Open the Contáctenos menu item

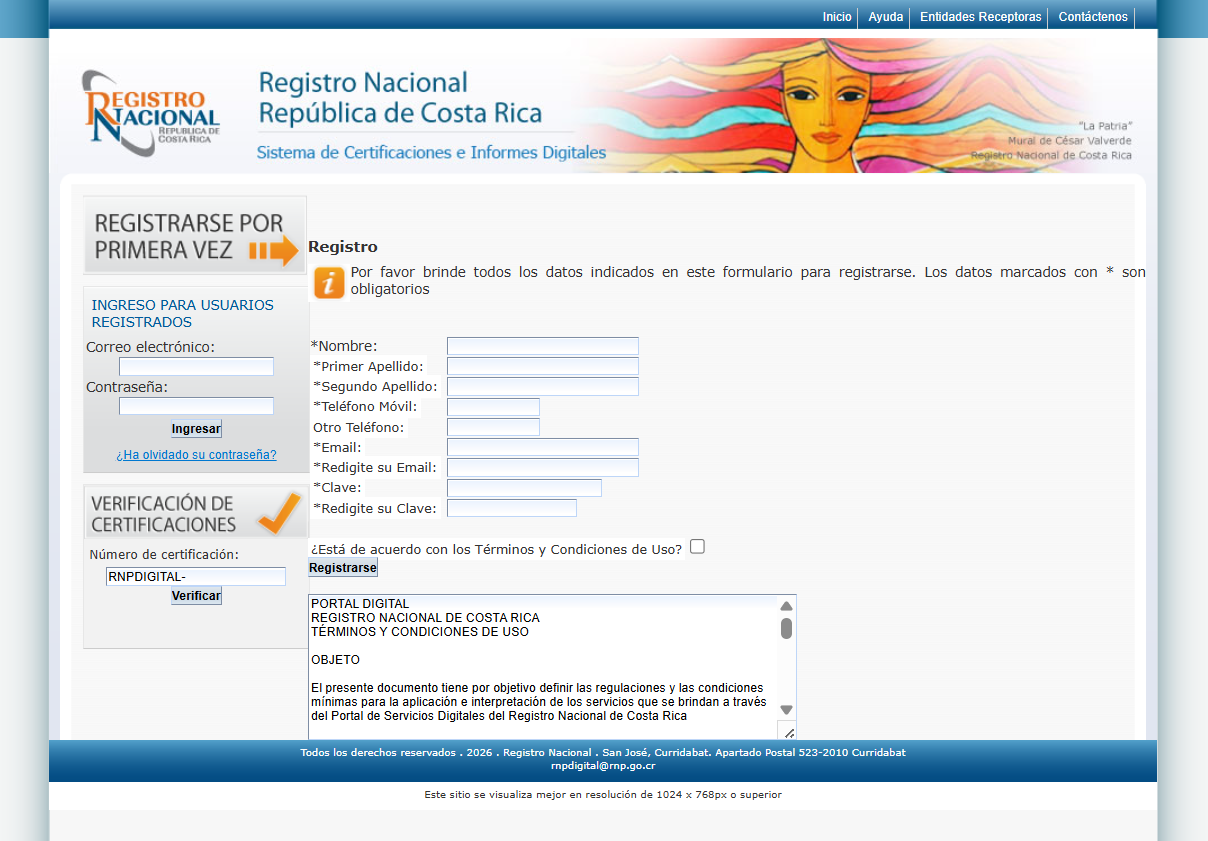(x=1093, y=17)
